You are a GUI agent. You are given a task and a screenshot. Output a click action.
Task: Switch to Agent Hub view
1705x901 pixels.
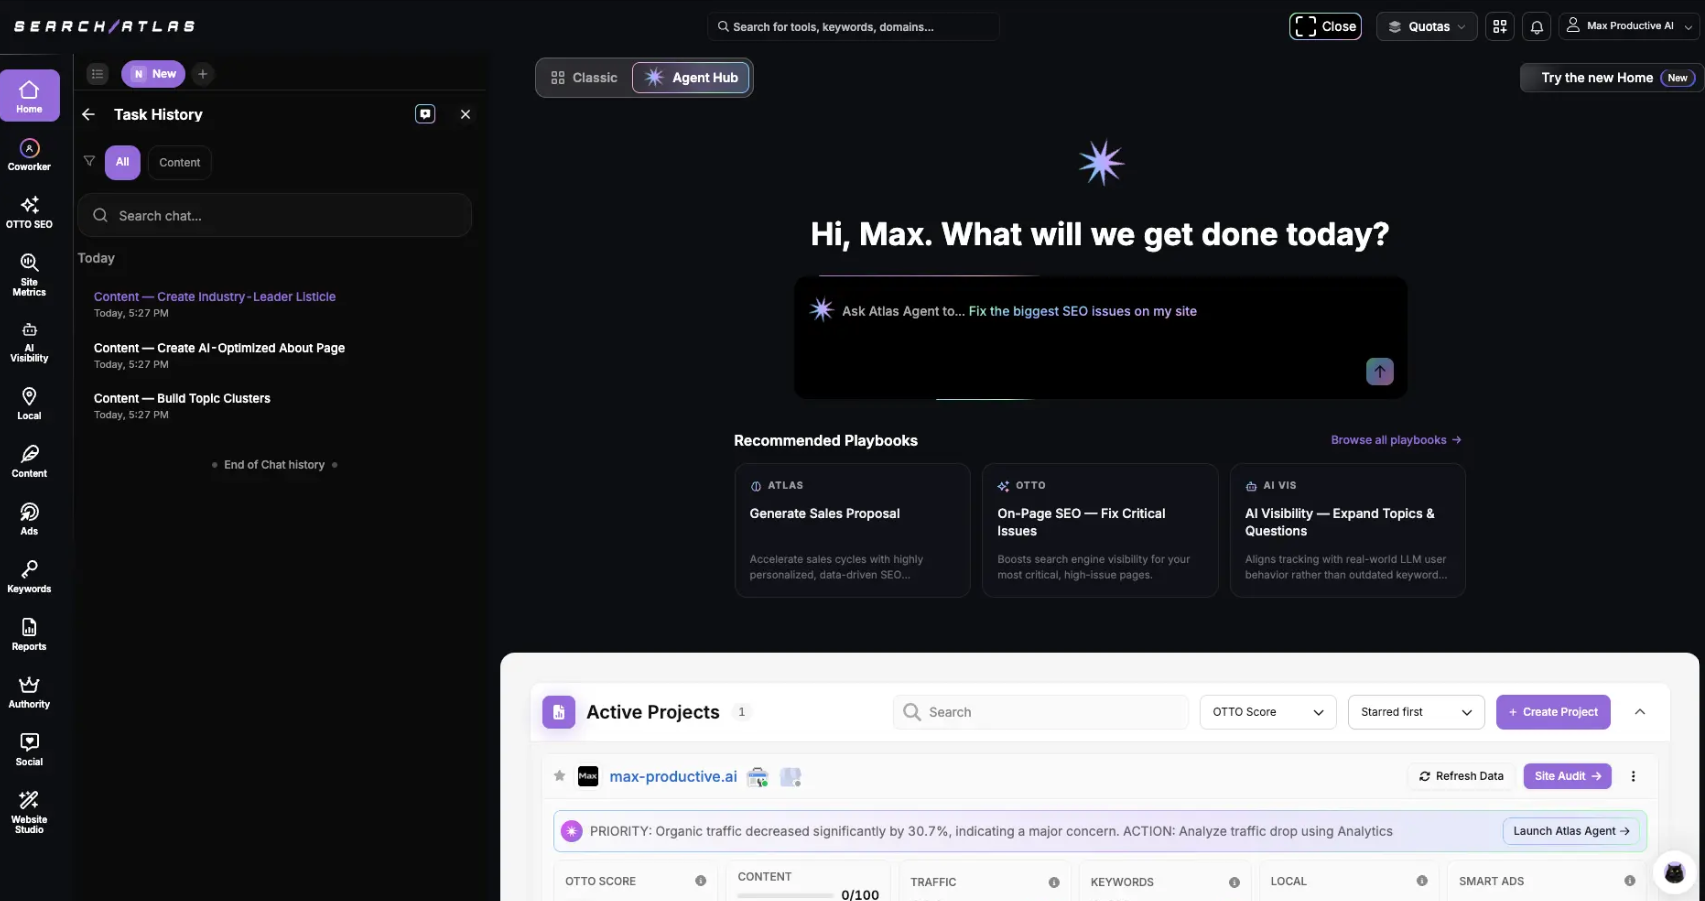(691, 78)
